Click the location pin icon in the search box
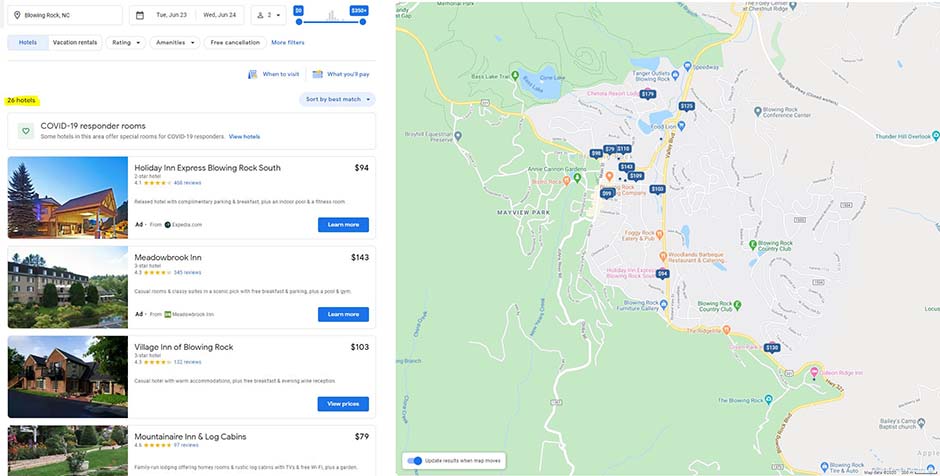This screenshot has width=940, height=476. coord(17,15)
